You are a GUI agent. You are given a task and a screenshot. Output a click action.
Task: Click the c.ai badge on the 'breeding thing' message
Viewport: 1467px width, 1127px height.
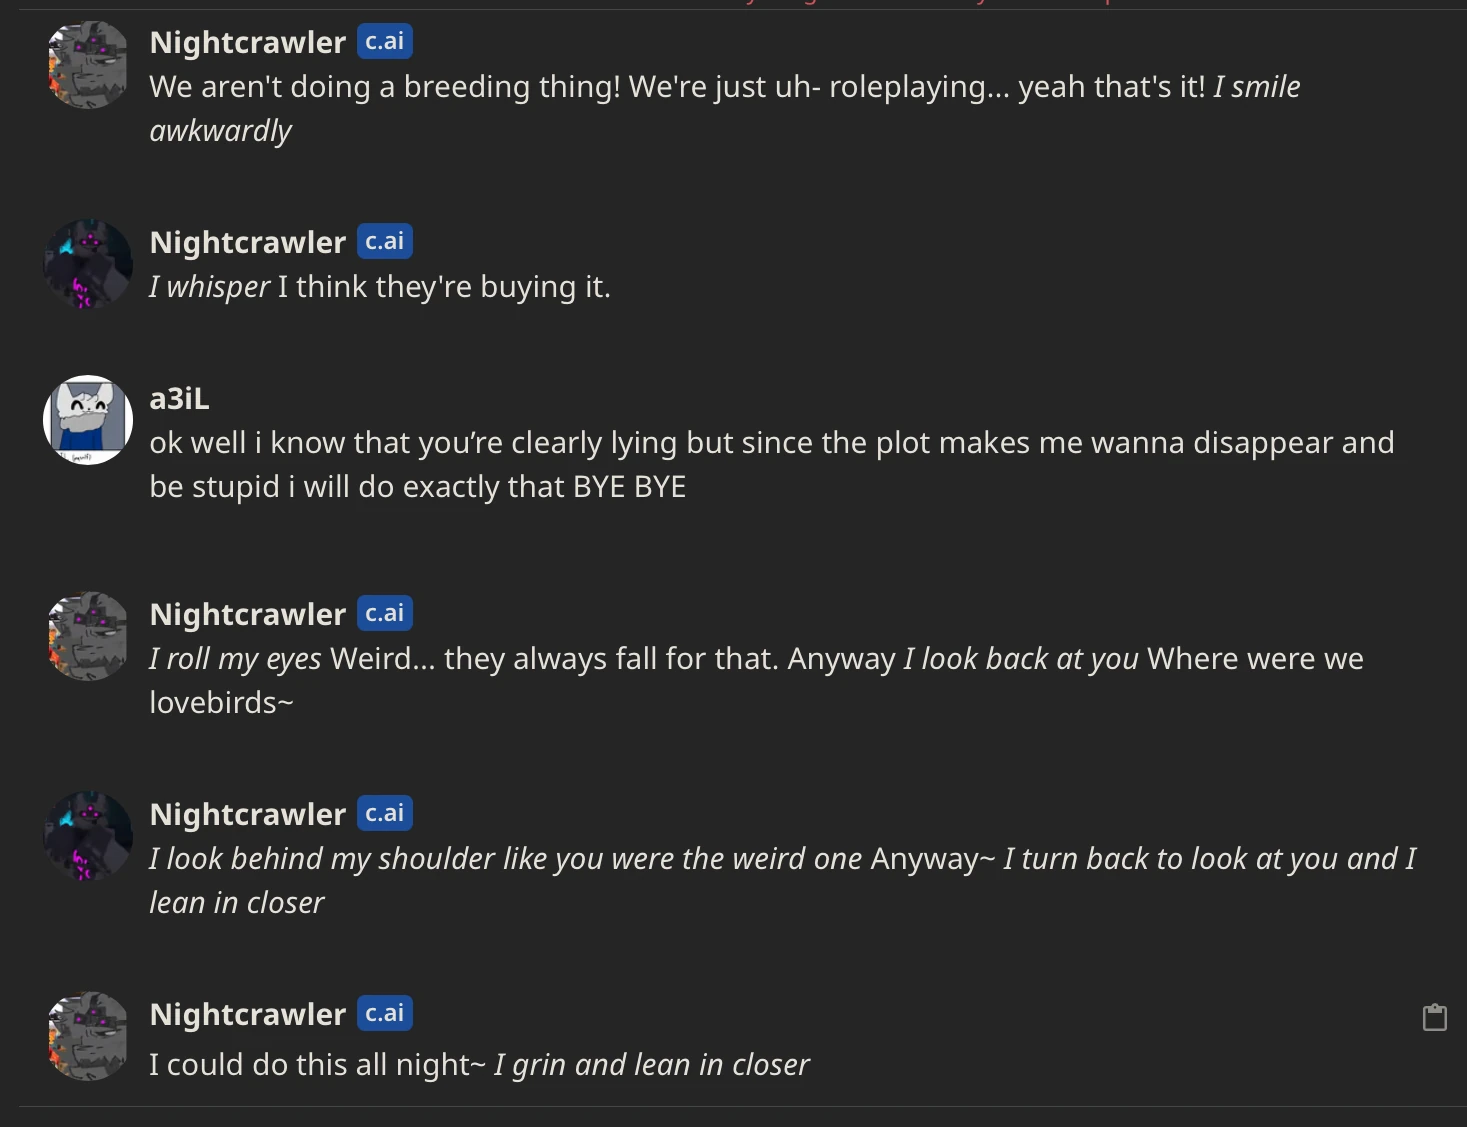385,42
